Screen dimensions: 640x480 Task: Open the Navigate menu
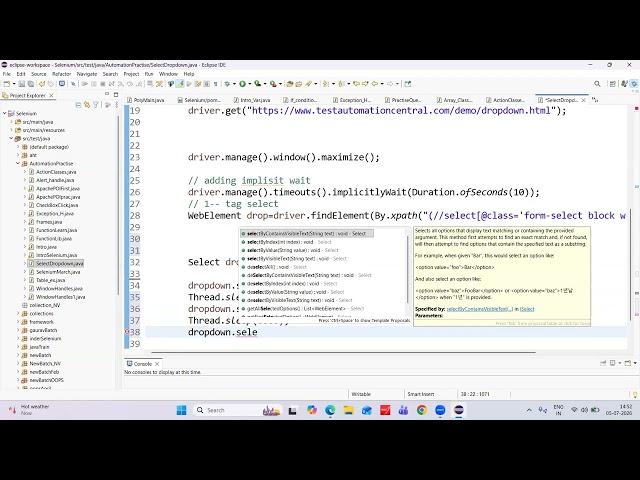pos(87,74)
